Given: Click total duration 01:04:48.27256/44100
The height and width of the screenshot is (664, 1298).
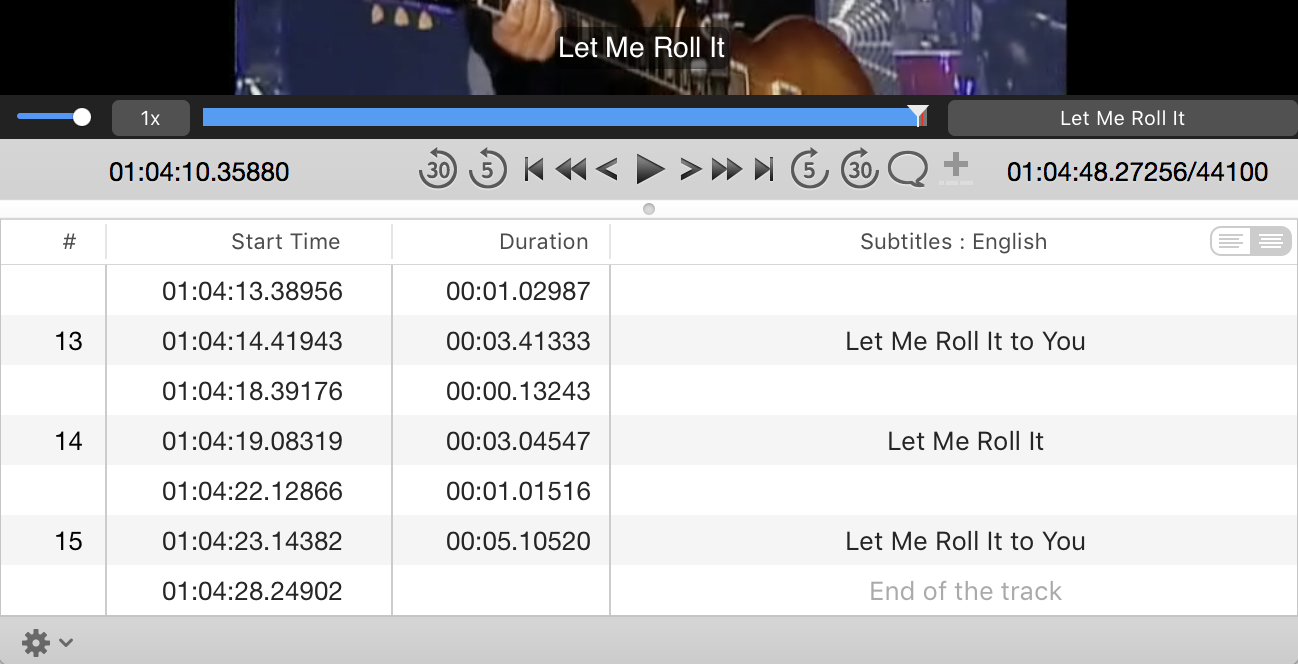Looking at the screenshot, I should (1137, 172).
